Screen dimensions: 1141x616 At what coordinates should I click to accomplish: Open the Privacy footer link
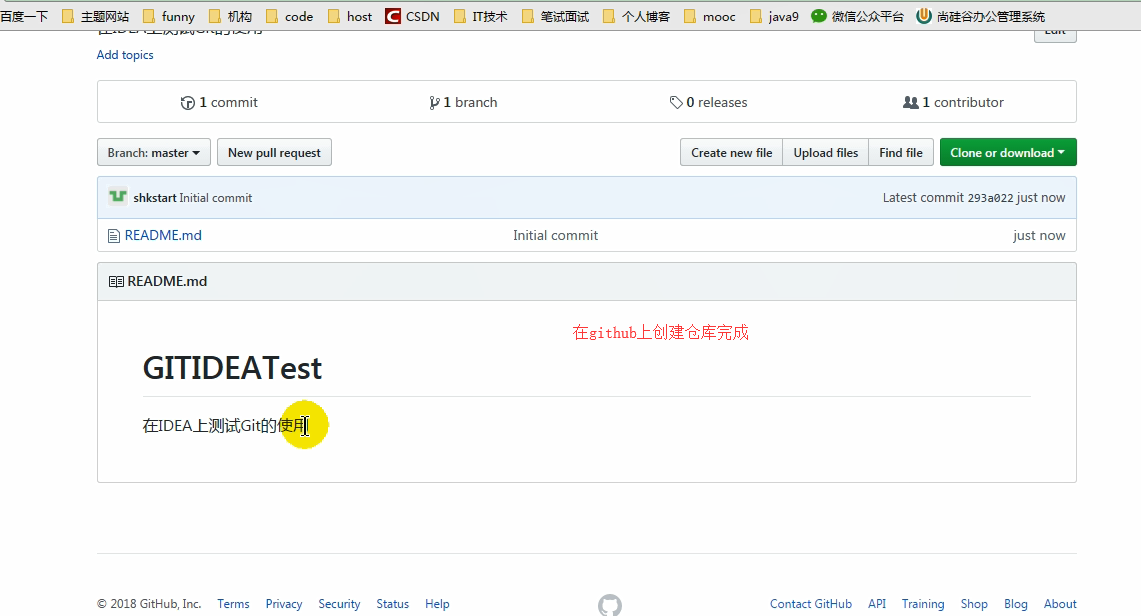(x=284, y=604)
